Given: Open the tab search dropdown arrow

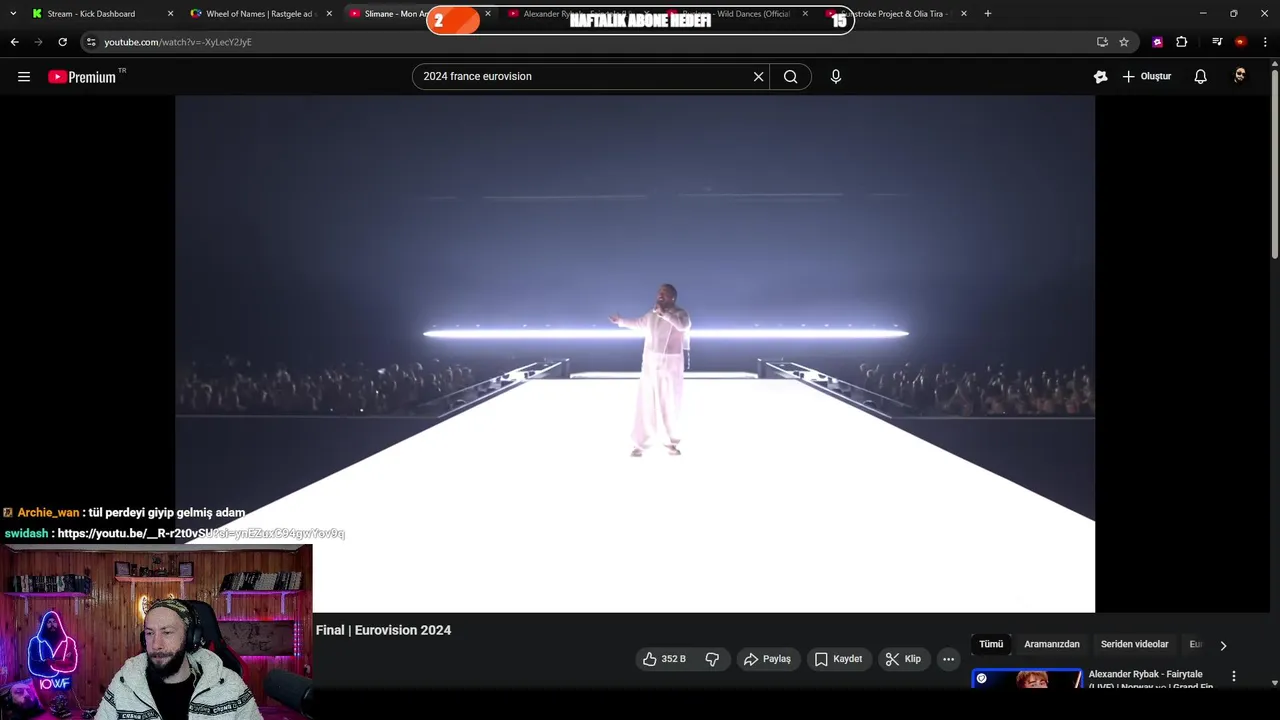Looking at the screenshot, I should [x=13, y=14].
